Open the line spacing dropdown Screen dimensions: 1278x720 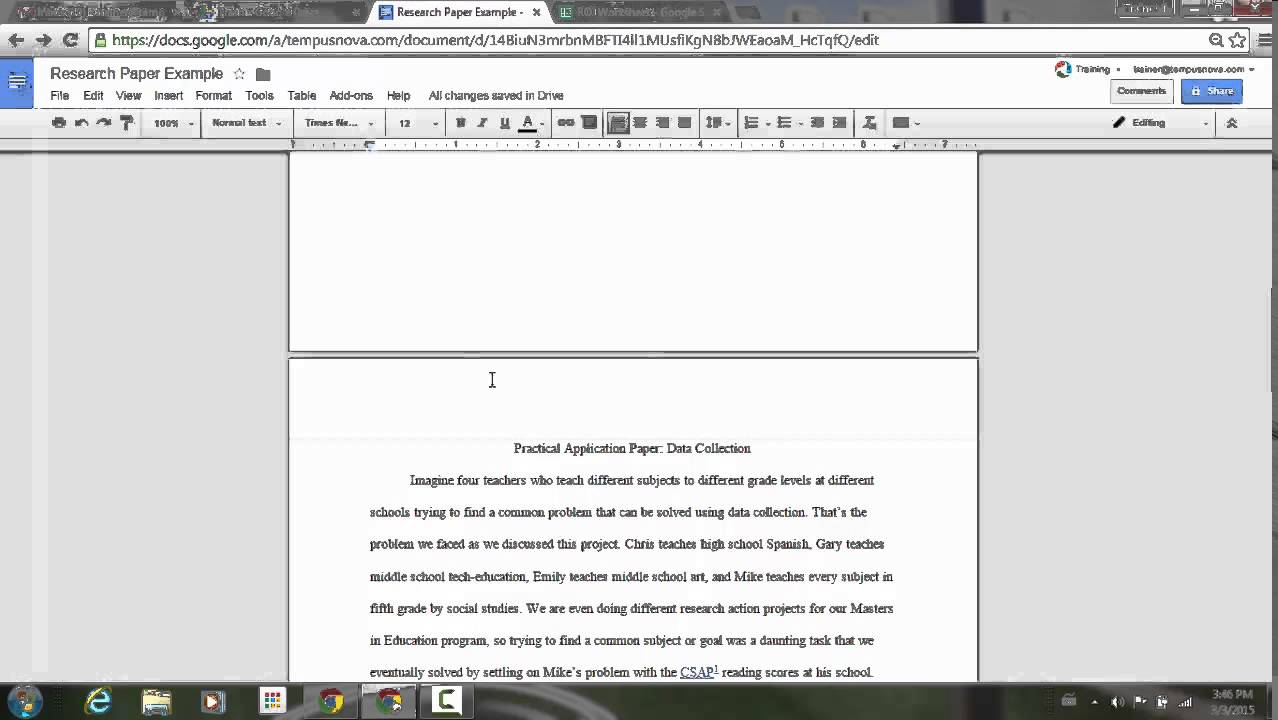pos(718,123)
